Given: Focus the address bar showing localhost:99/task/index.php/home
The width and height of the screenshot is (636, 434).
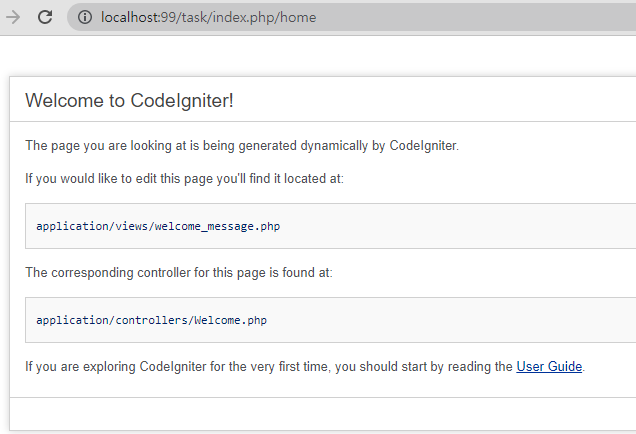Looking at the screenshot, I should click(351, 17).
